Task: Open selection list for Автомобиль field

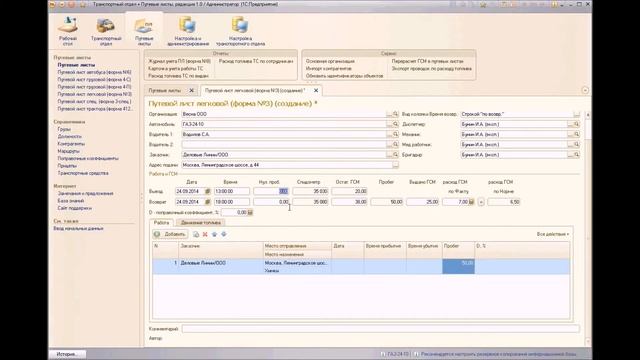Action: tap(389, 124)
